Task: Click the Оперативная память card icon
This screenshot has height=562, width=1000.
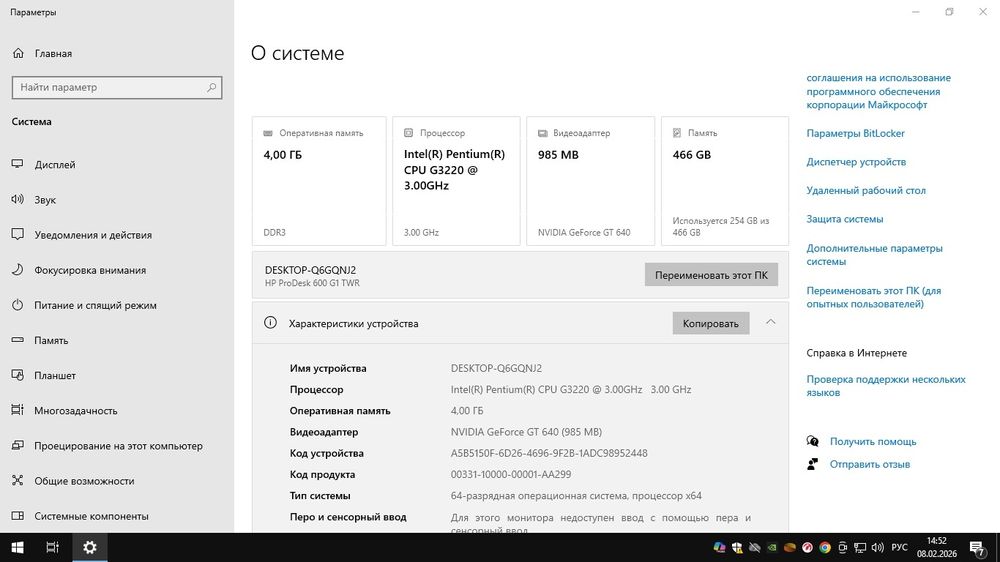Action: click(268, 133)
